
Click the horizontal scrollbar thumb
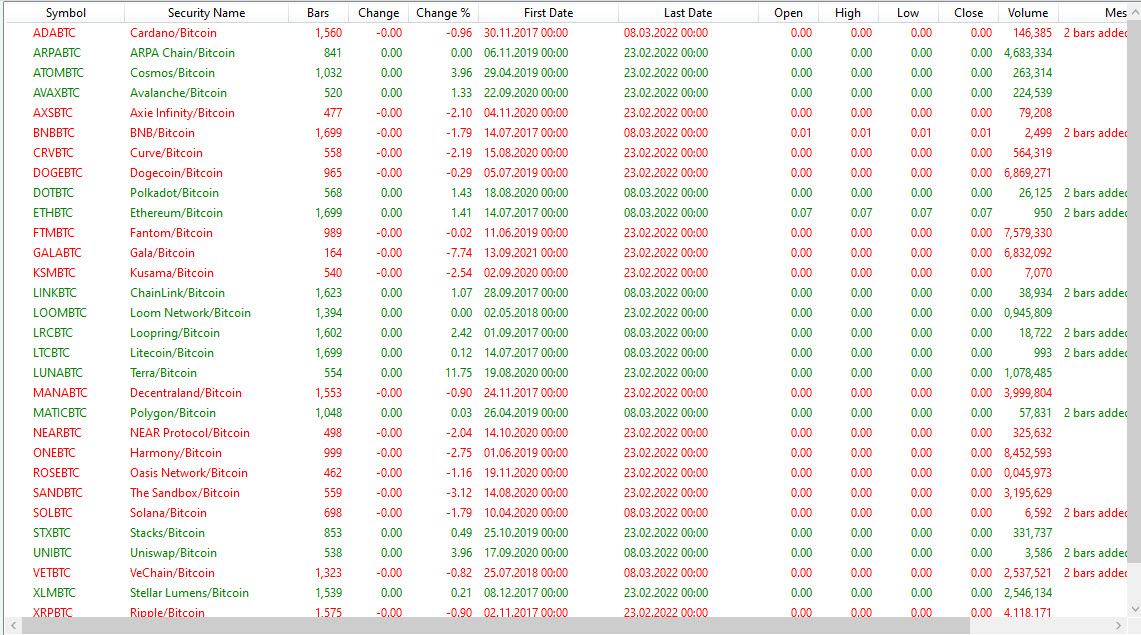click(496, 626)
